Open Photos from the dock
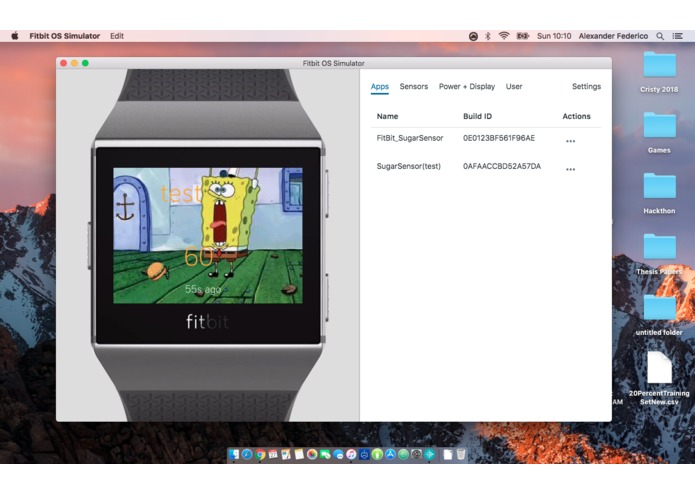Viewport: 695px width, 494px height. pos(312,454)
